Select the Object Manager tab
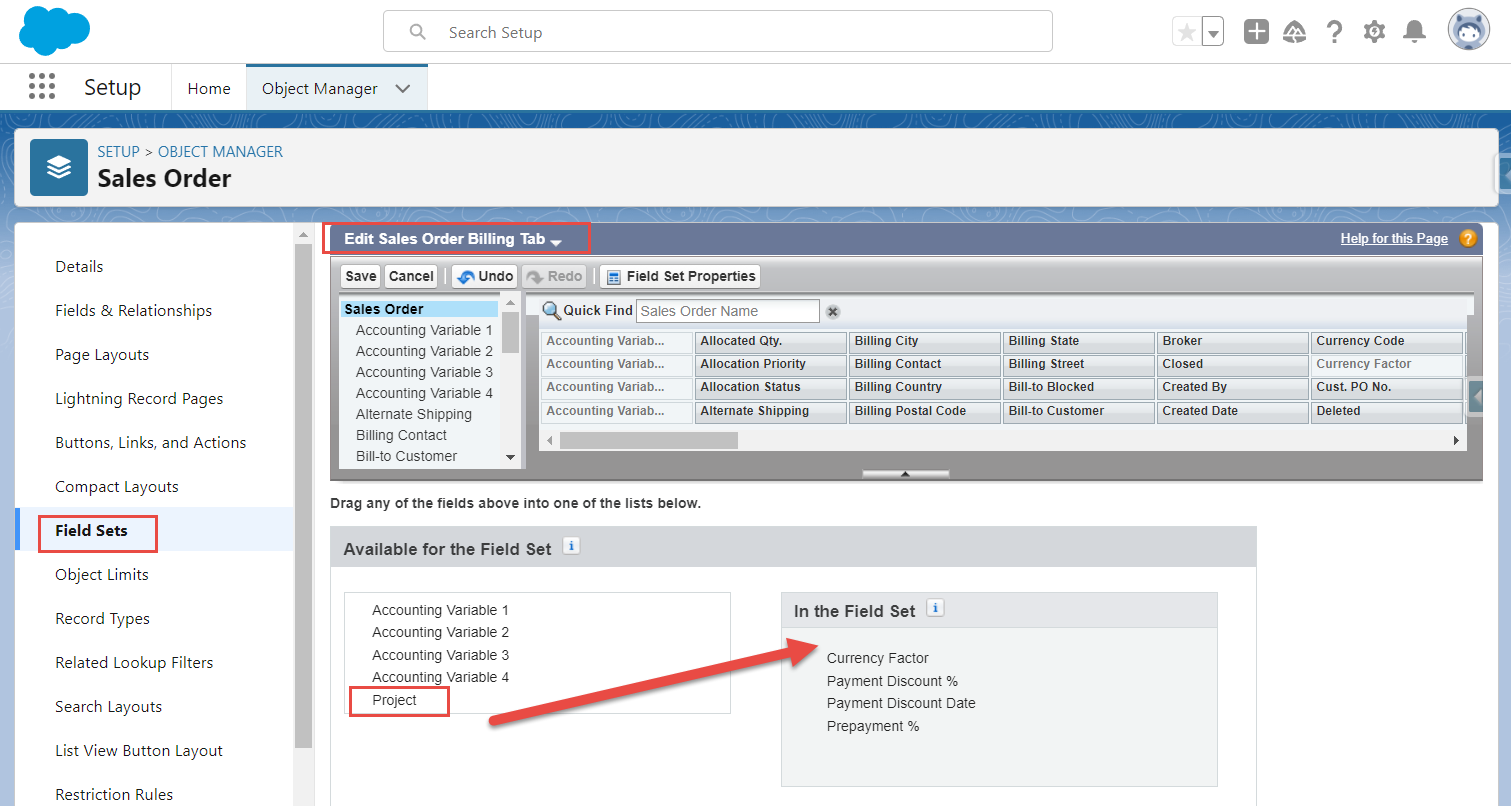 (320, 88)
